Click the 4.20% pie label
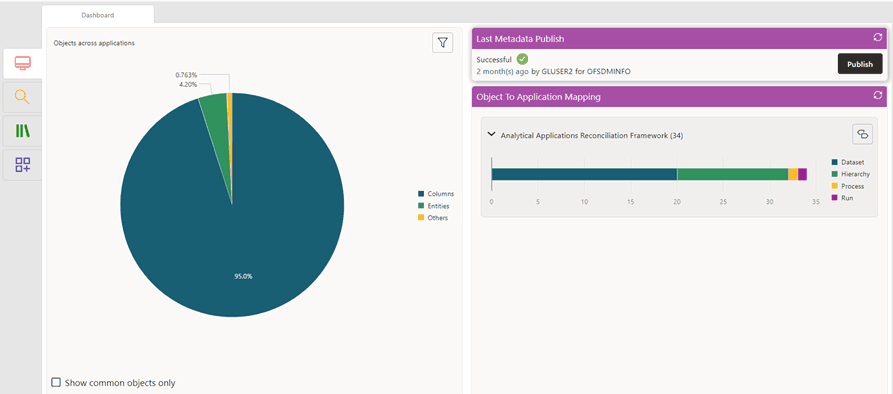This screenshot has width=893, height=394. point(187,84)
